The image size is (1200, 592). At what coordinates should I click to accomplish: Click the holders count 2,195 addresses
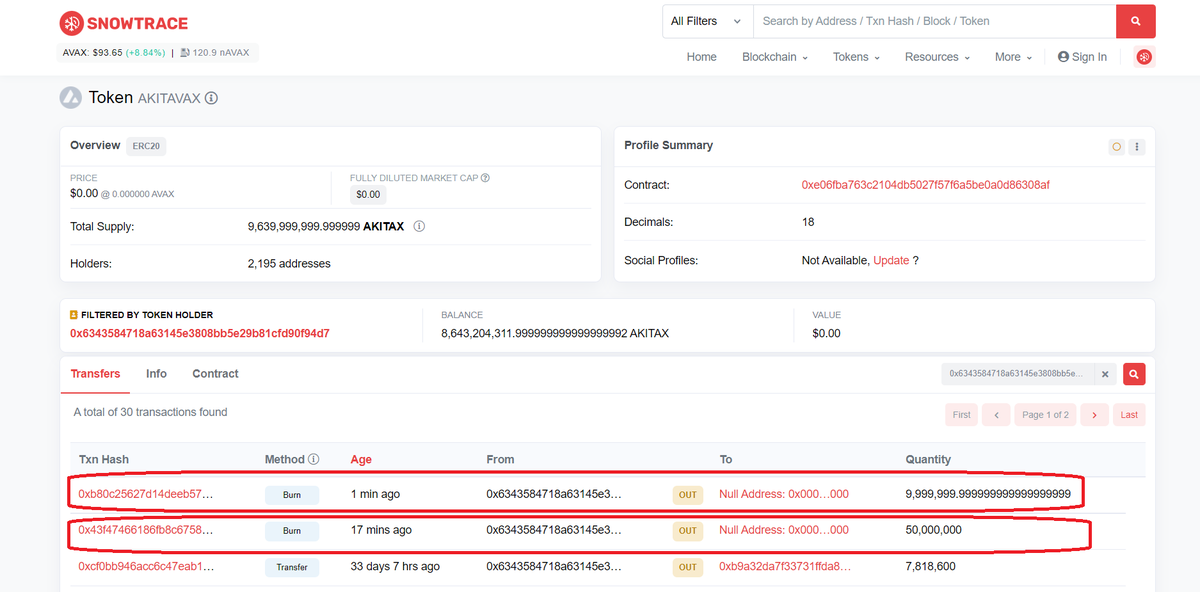click(x=289, y=264)
